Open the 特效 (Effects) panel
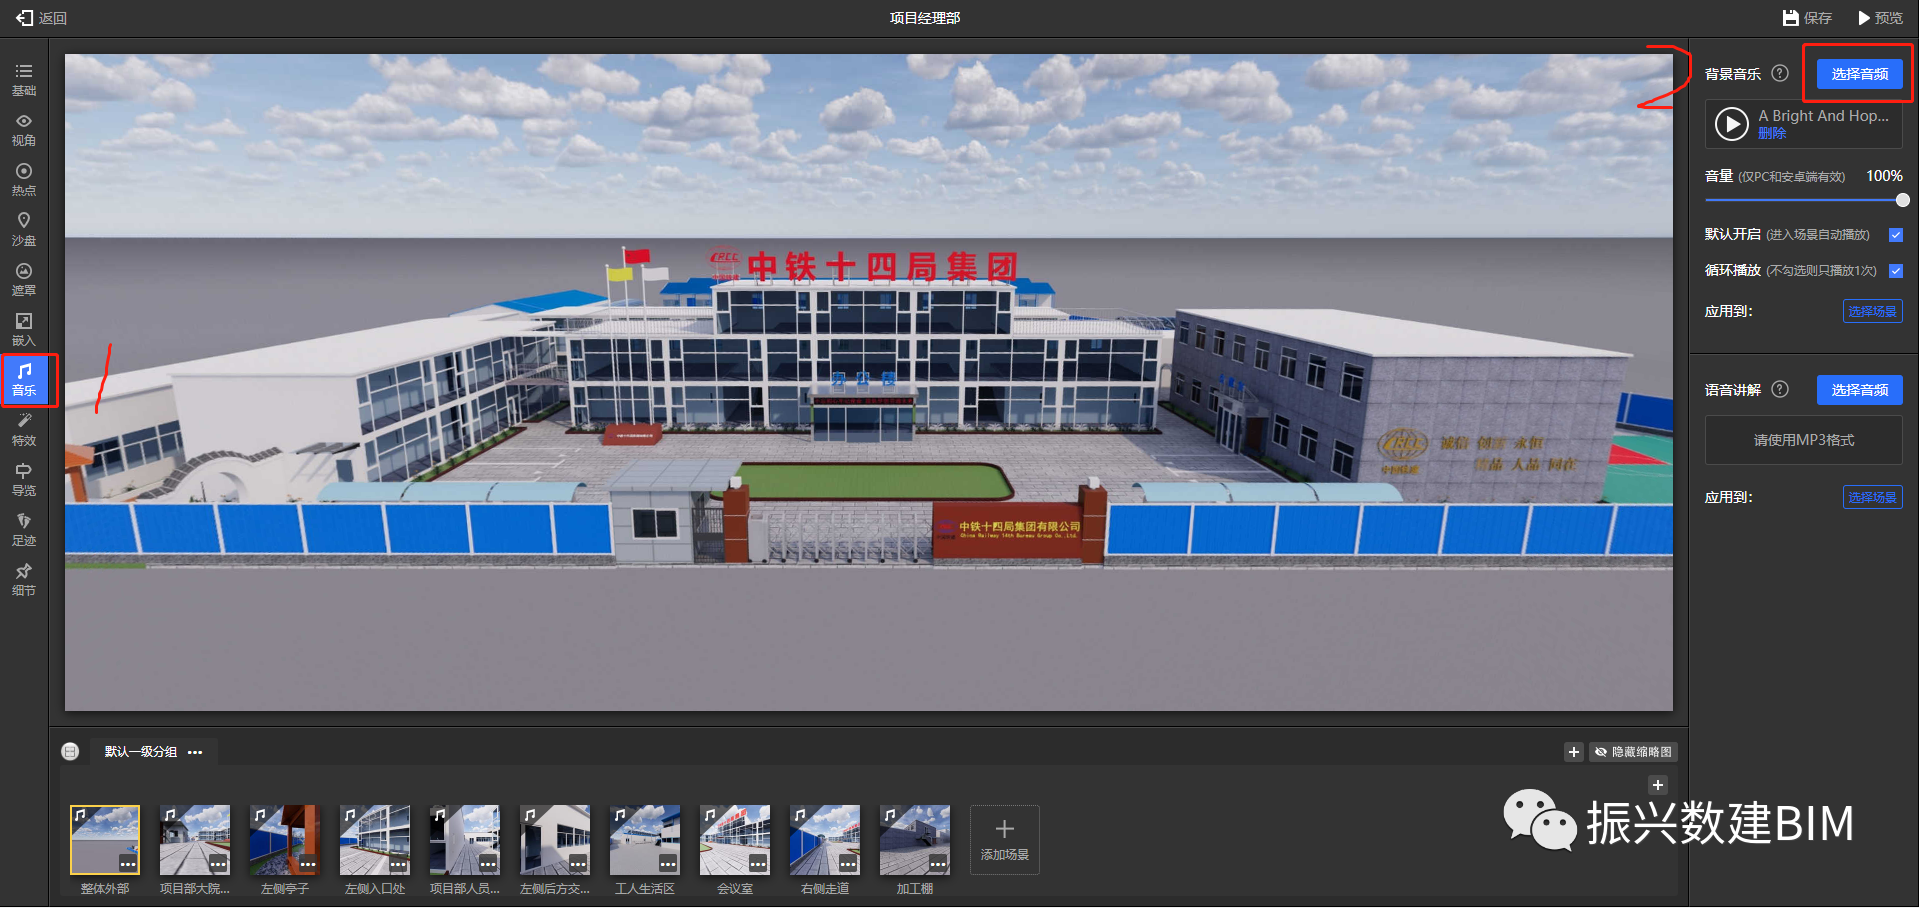Image resolution: width=1919 pixels, height=908 pixels. 24,430
